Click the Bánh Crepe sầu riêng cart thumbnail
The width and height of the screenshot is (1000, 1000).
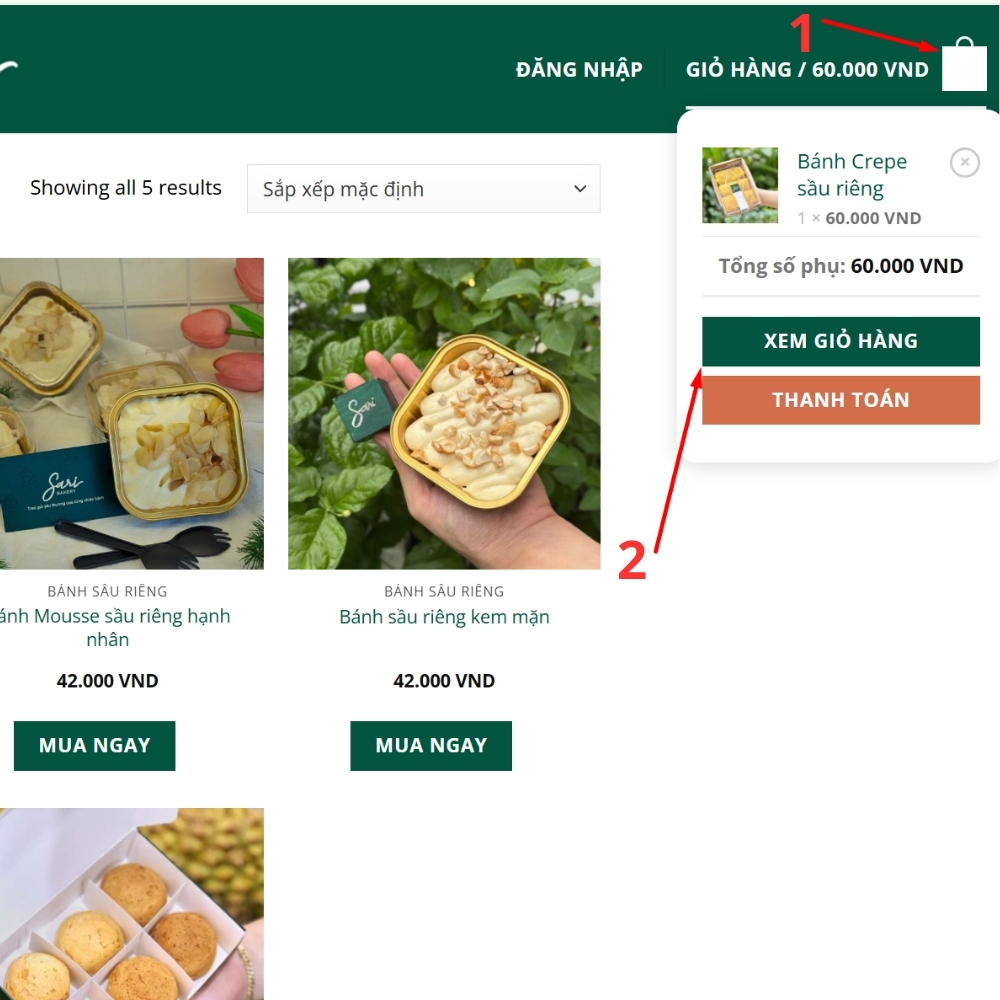click(x=740, y=185)
